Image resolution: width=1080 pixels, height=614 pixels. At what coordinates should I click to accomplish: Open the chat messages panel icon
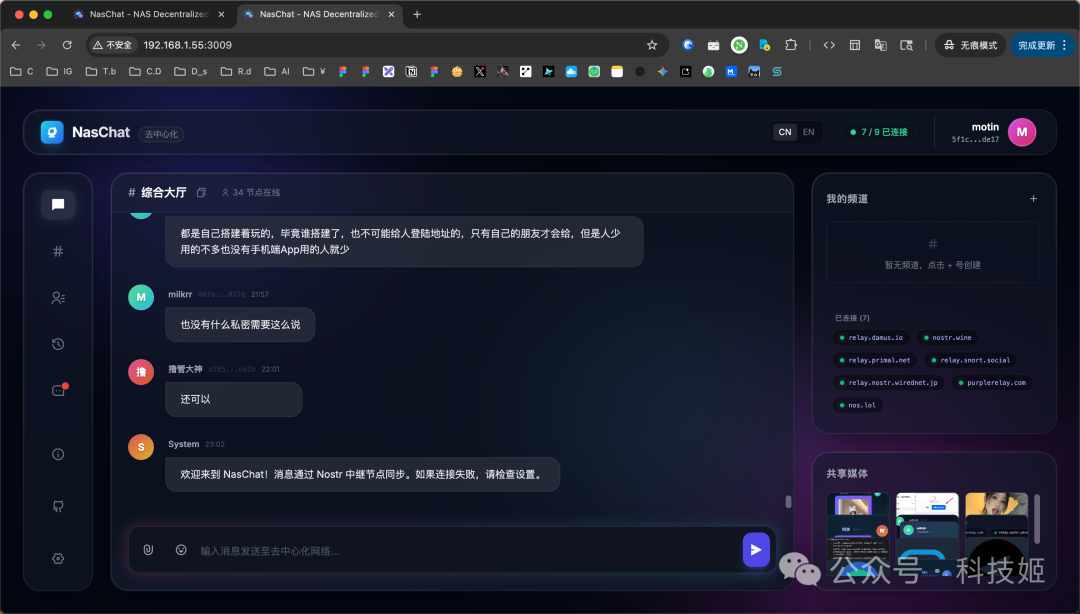coord(57,204)
